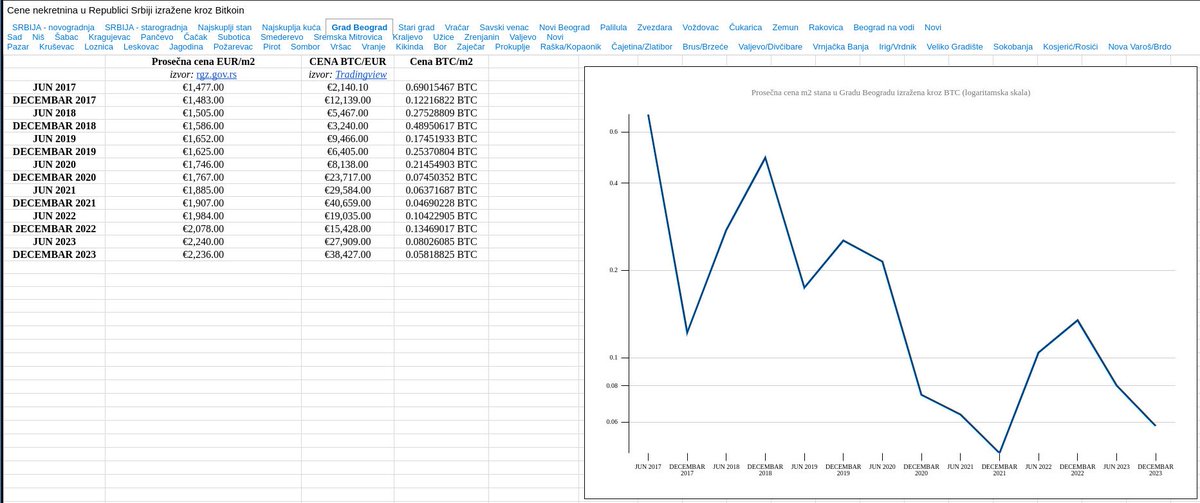Open the Zvezdara tab

click(x=654, y=27)
